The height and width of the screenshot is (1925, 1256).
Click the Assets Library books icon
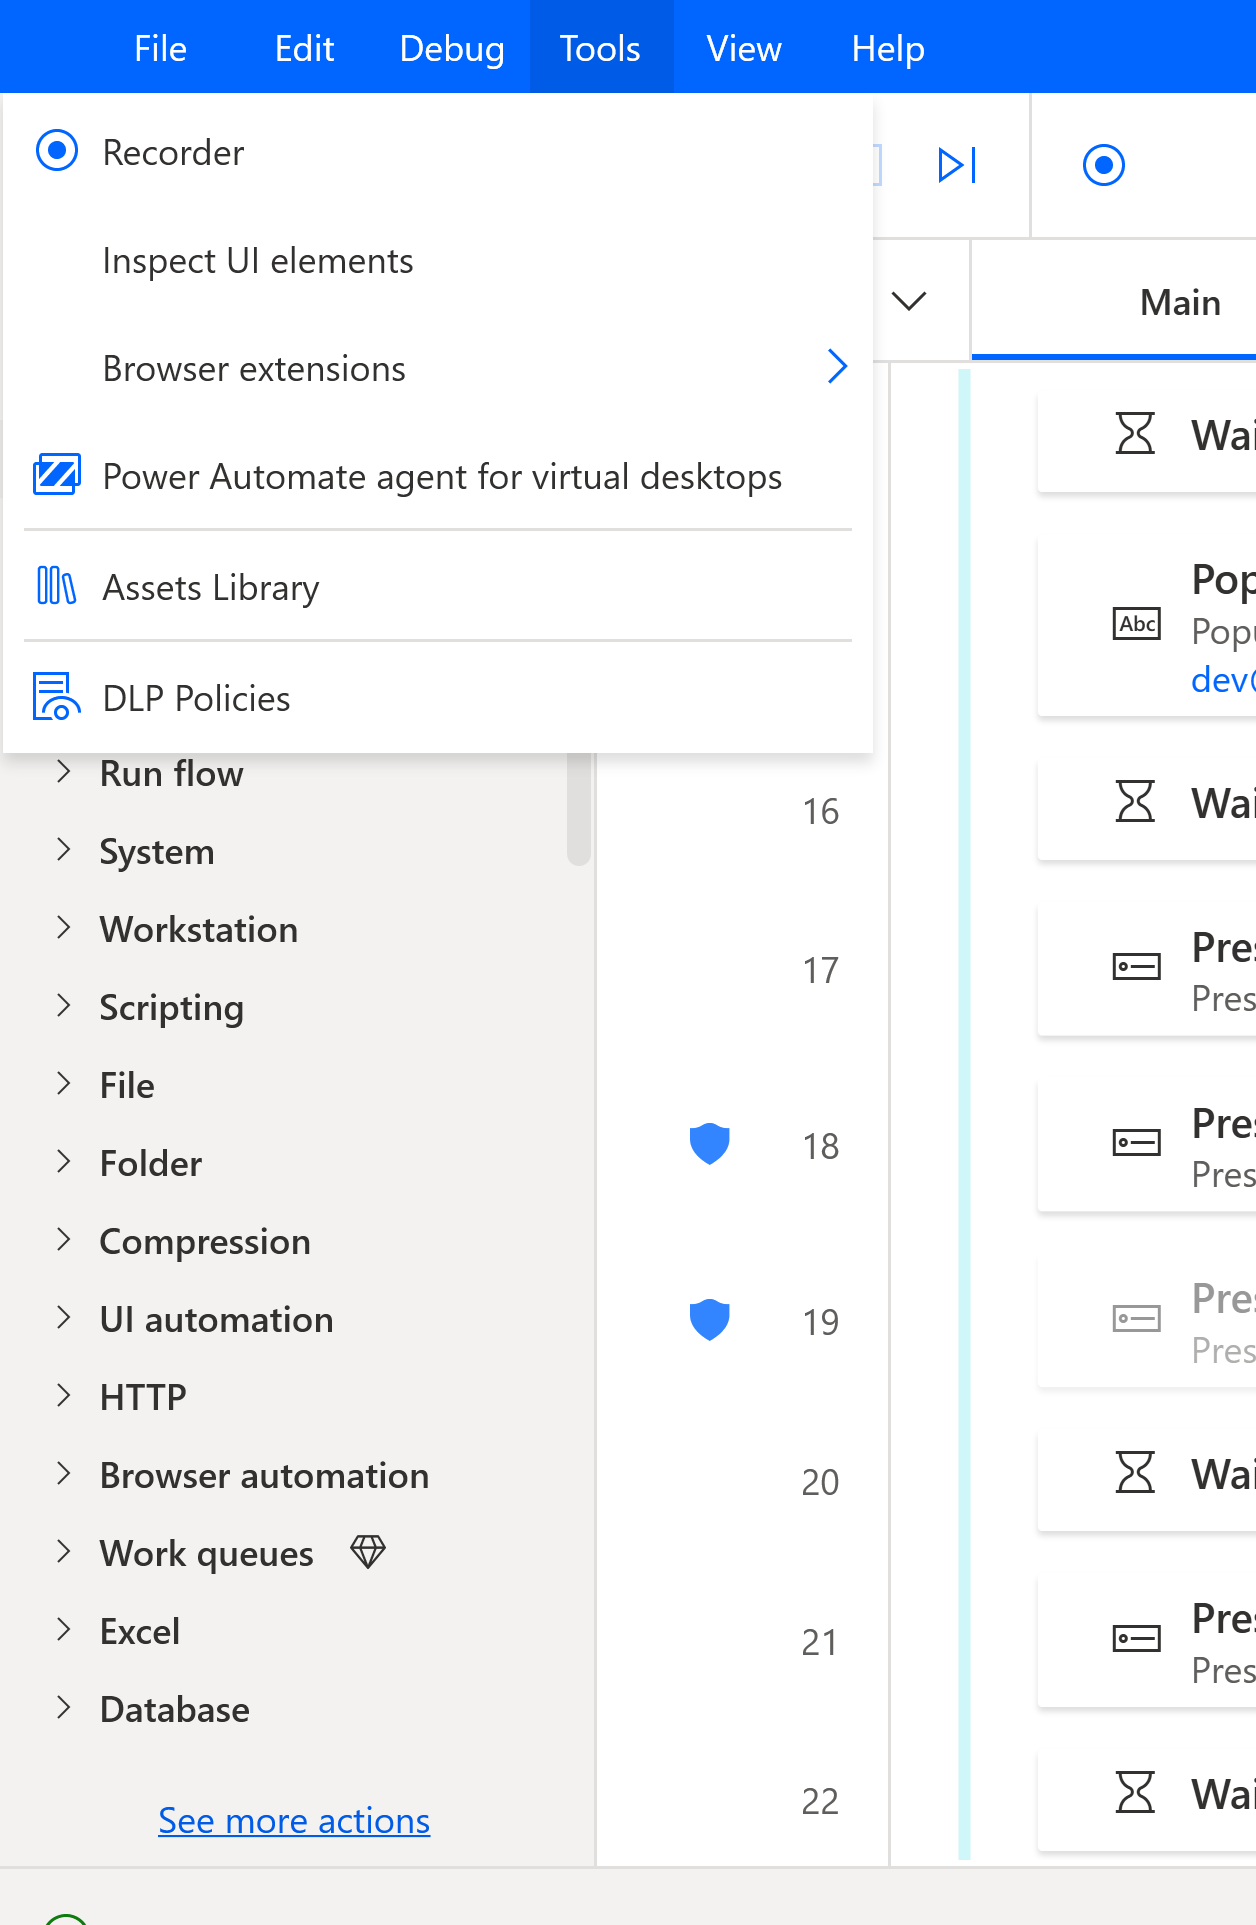tap(56, 586)
